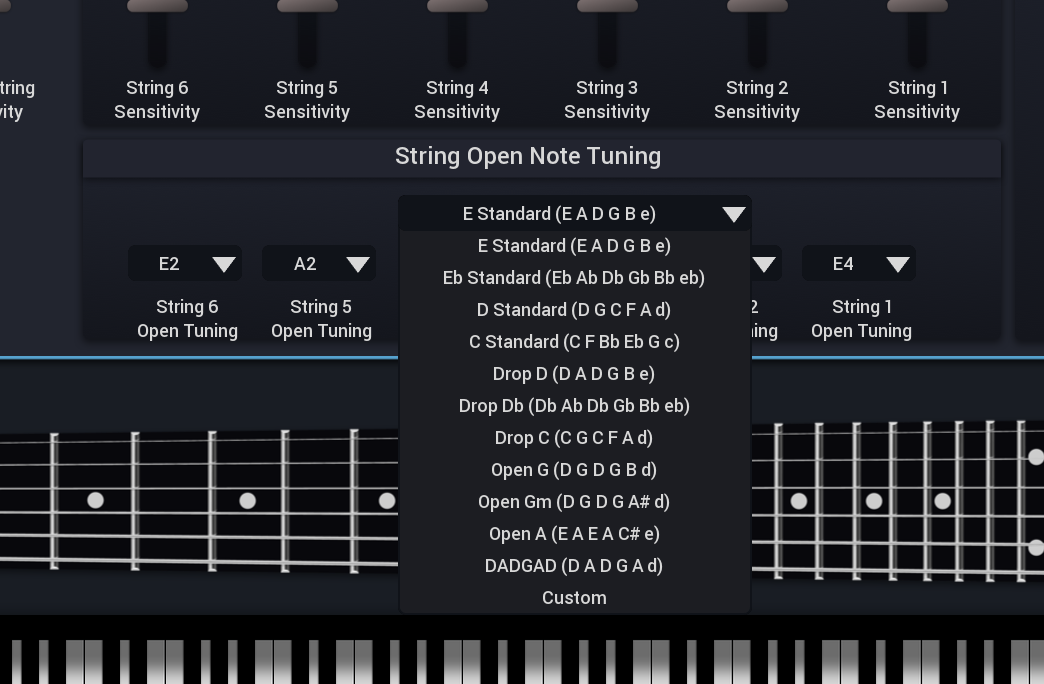Expand the String 1 E4 tuning dropdown
1044x684 pixels.
point(859,264)
